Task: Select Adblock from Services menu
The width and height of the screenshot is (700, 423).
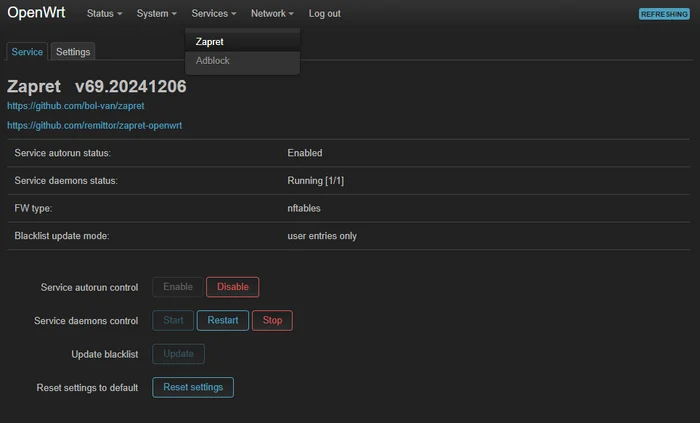Action: coord(242,61)
